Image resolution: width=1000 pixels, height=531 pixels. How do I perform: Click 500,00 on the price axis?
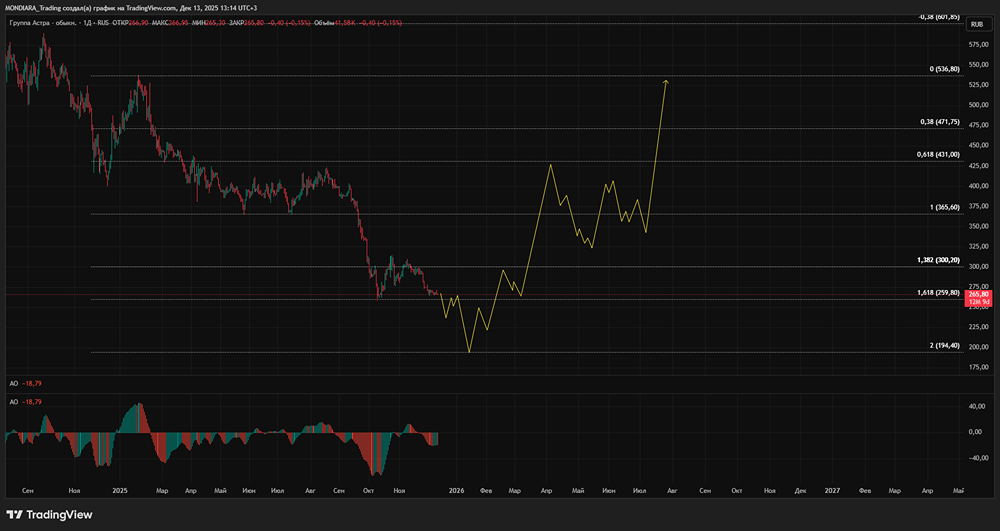tap(978, 105)
